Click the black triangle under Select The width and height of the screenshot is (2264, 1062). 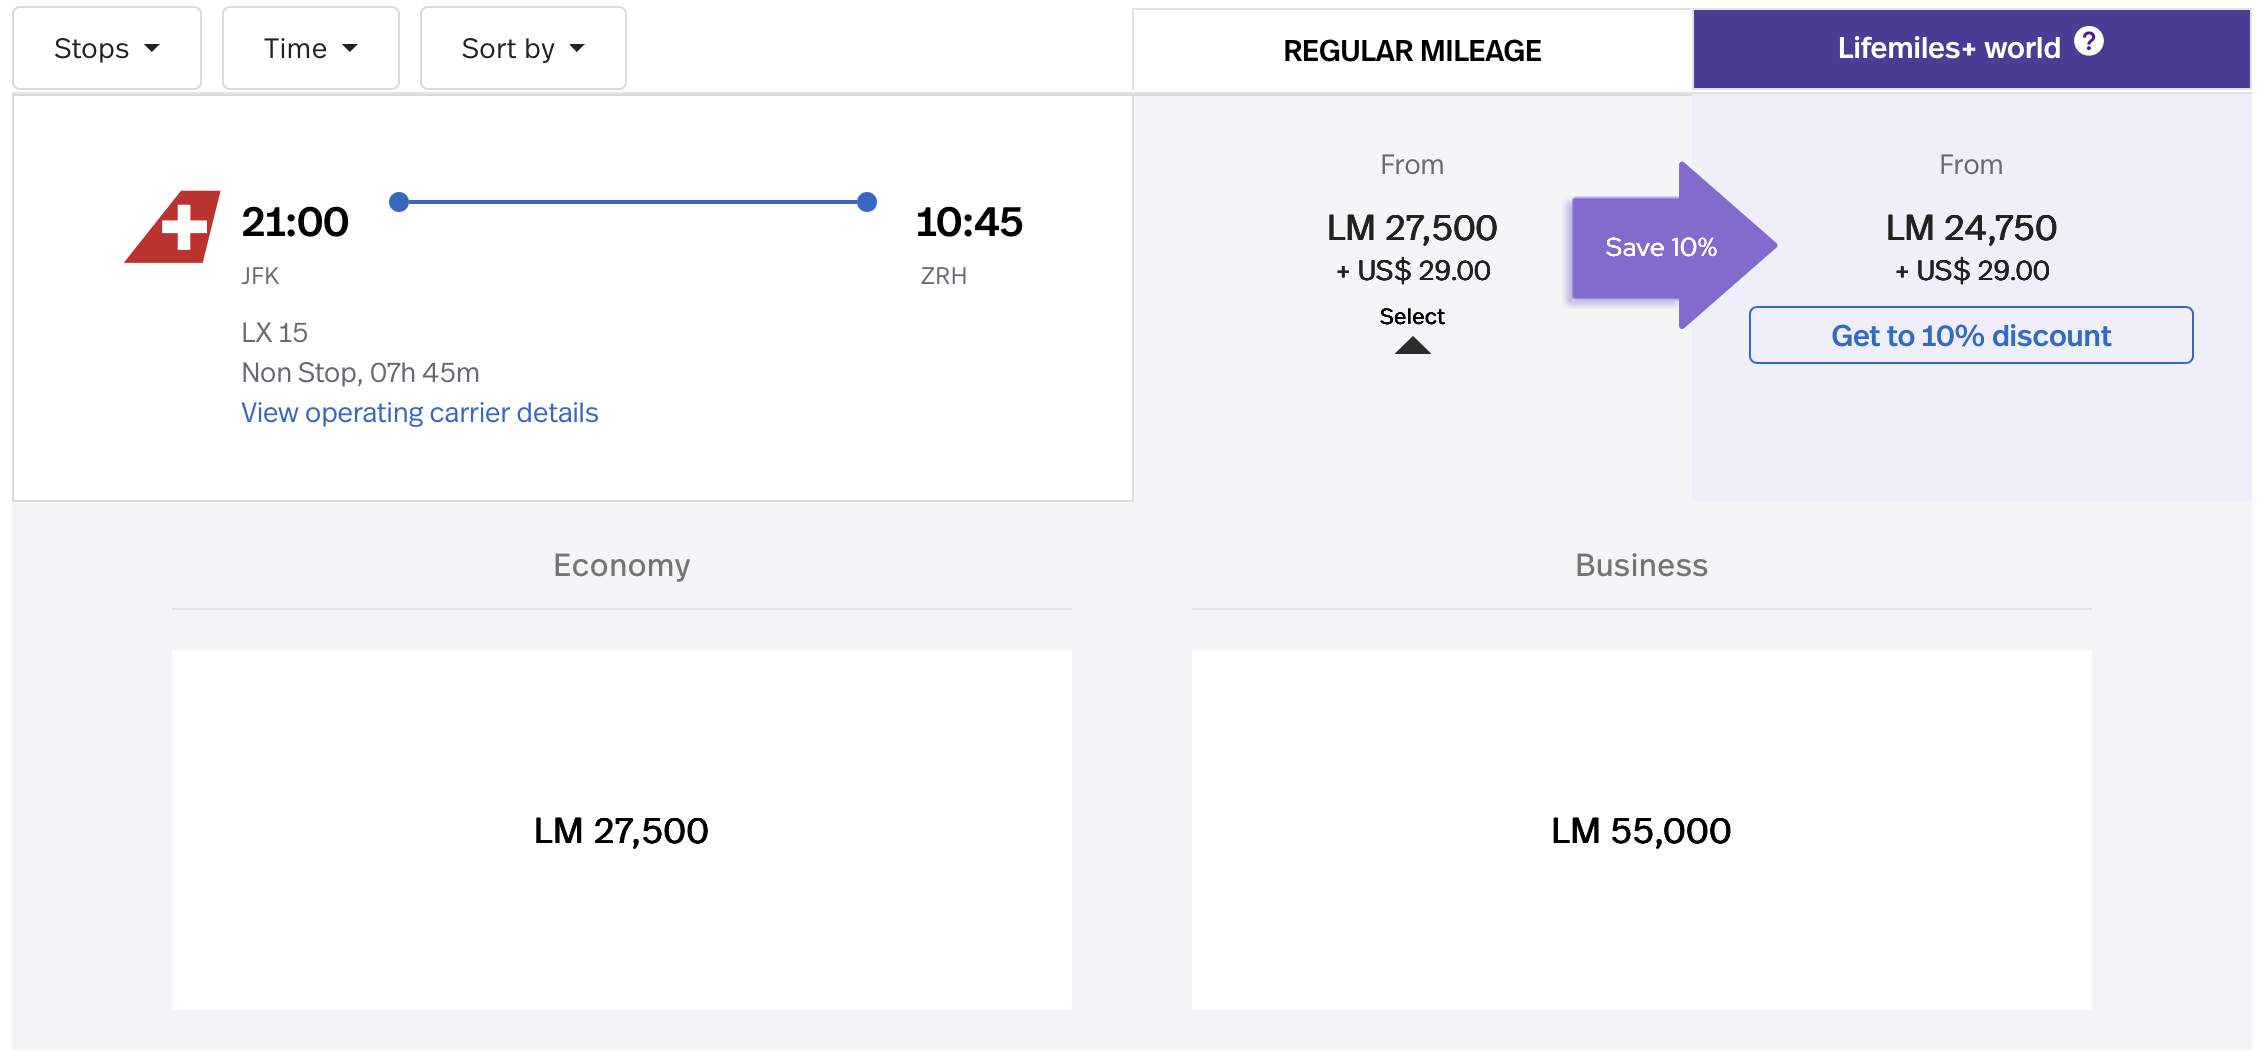coord(1412,346)
